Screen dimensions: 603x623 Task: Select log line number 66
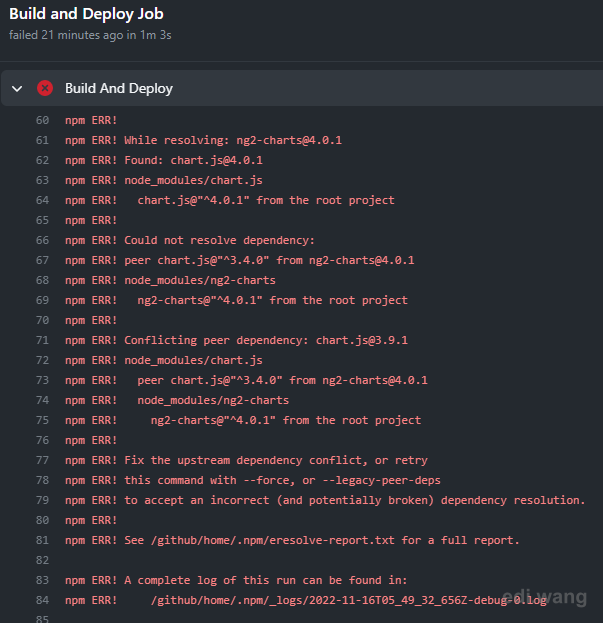(43, 240)
